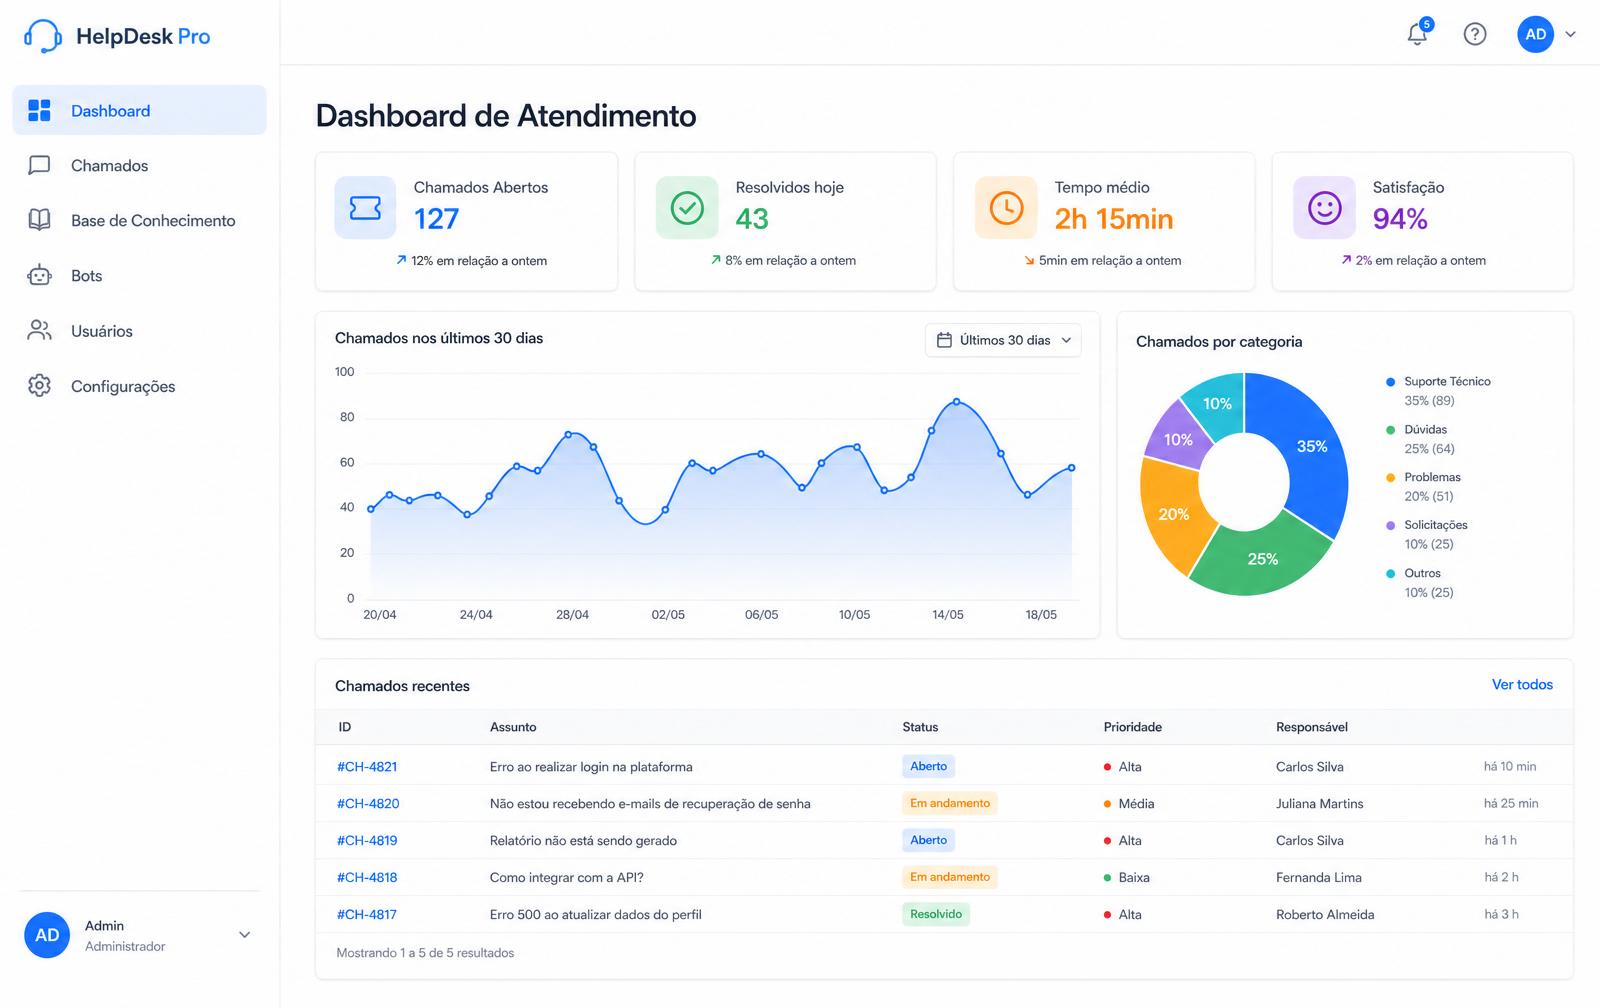1600x1008 pixels.
Task: Click the green up arrow next to 8% trend
Action: (716, 260)
